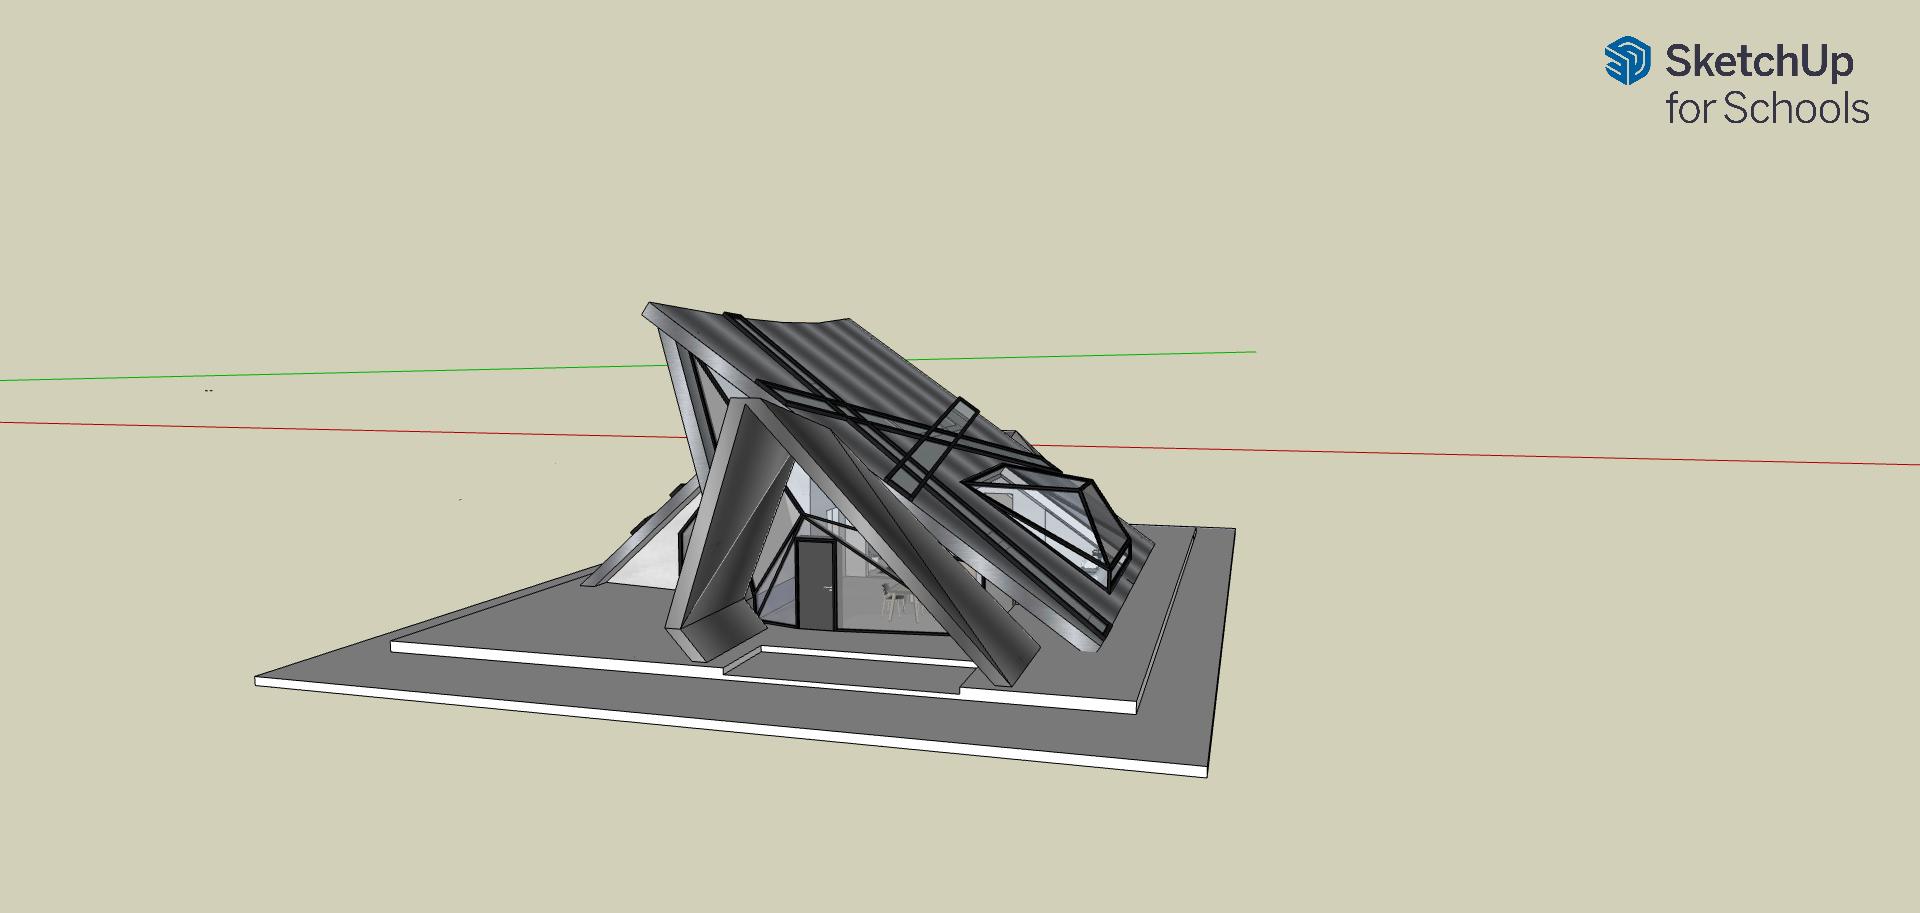
Task: Click the "for Schools" text
Action: [1767, 108]
